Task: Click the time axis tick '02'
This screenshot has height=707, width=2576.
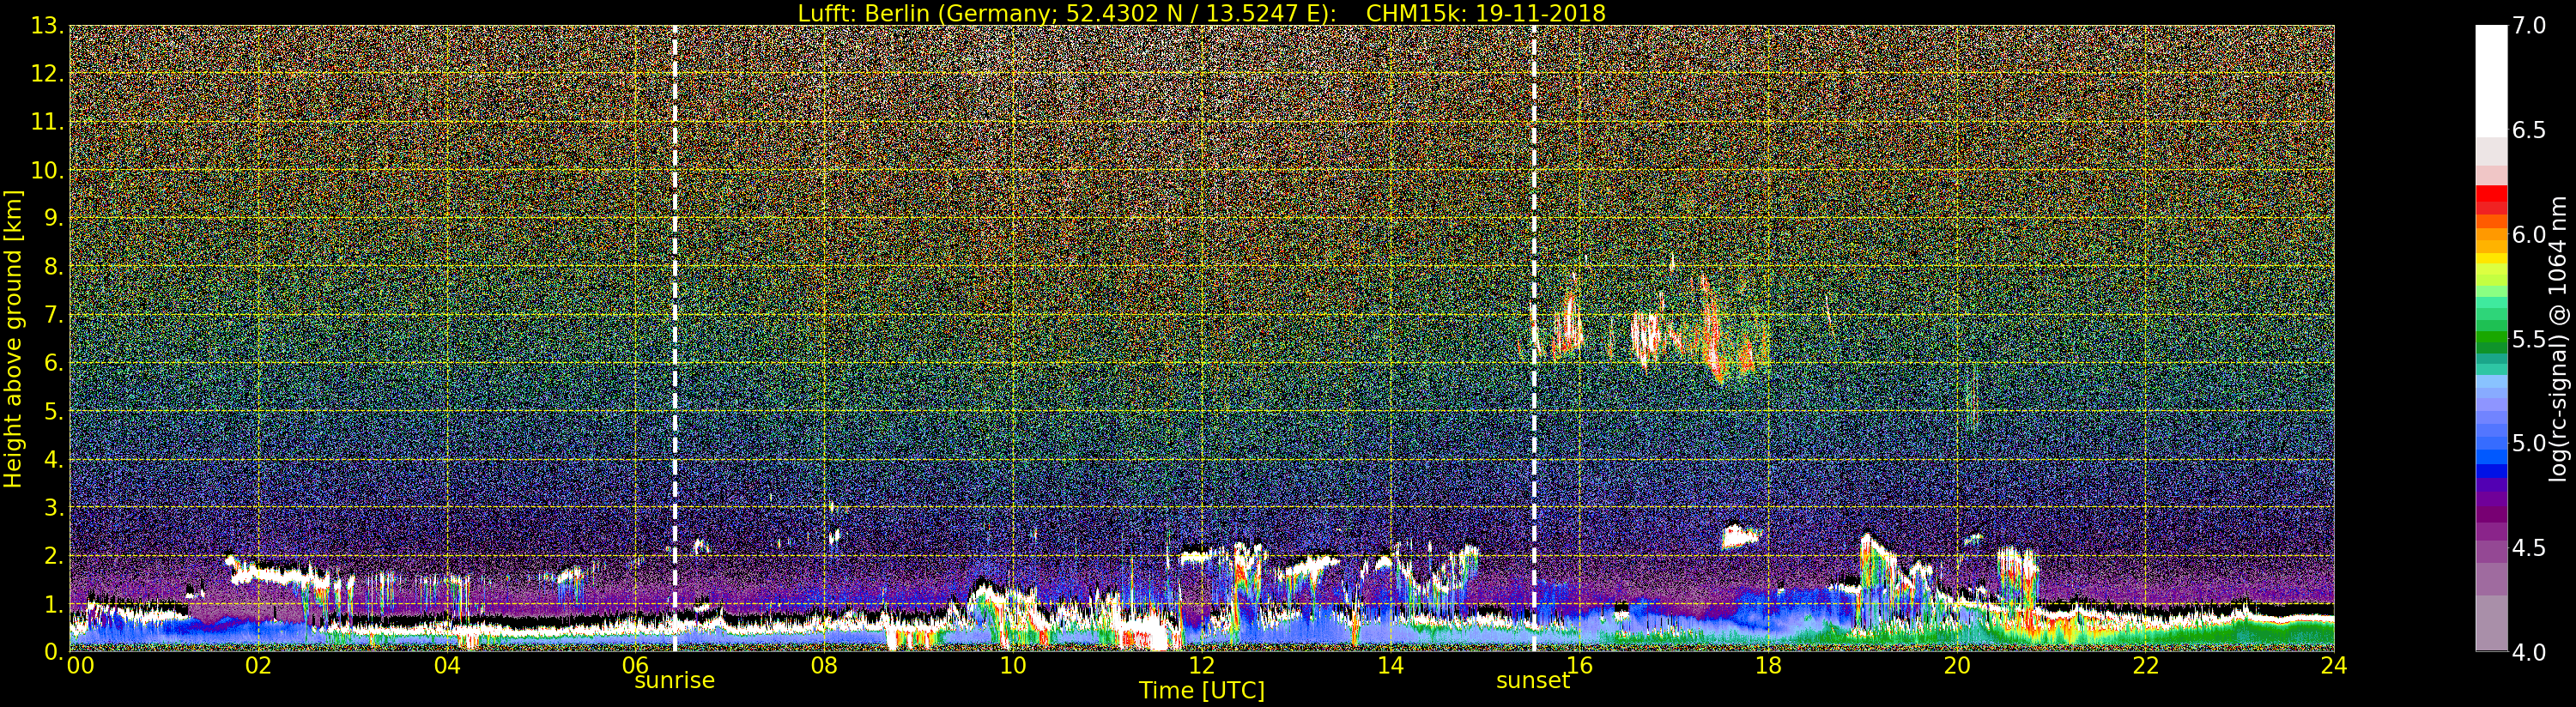Action: [258, 666]
